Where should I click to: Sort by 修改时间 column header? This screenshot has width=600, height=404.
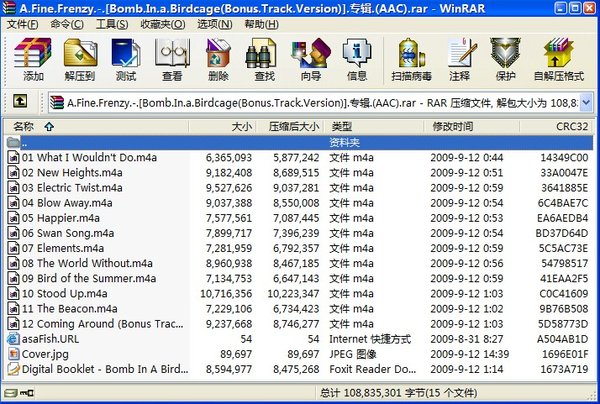[471, 126]
